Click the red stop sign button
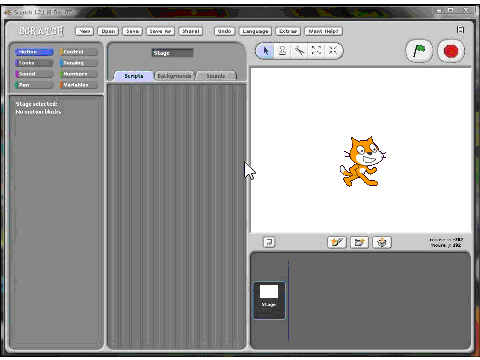The width and height of the screenshot is (480, 360). (x=451, y=51)
